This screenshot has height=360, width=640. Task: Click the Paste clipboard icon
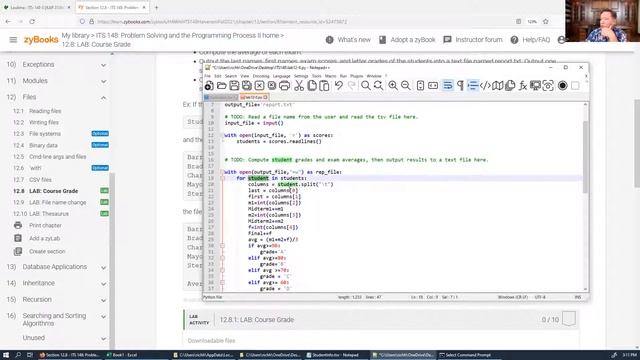click(x=324, y=85)
